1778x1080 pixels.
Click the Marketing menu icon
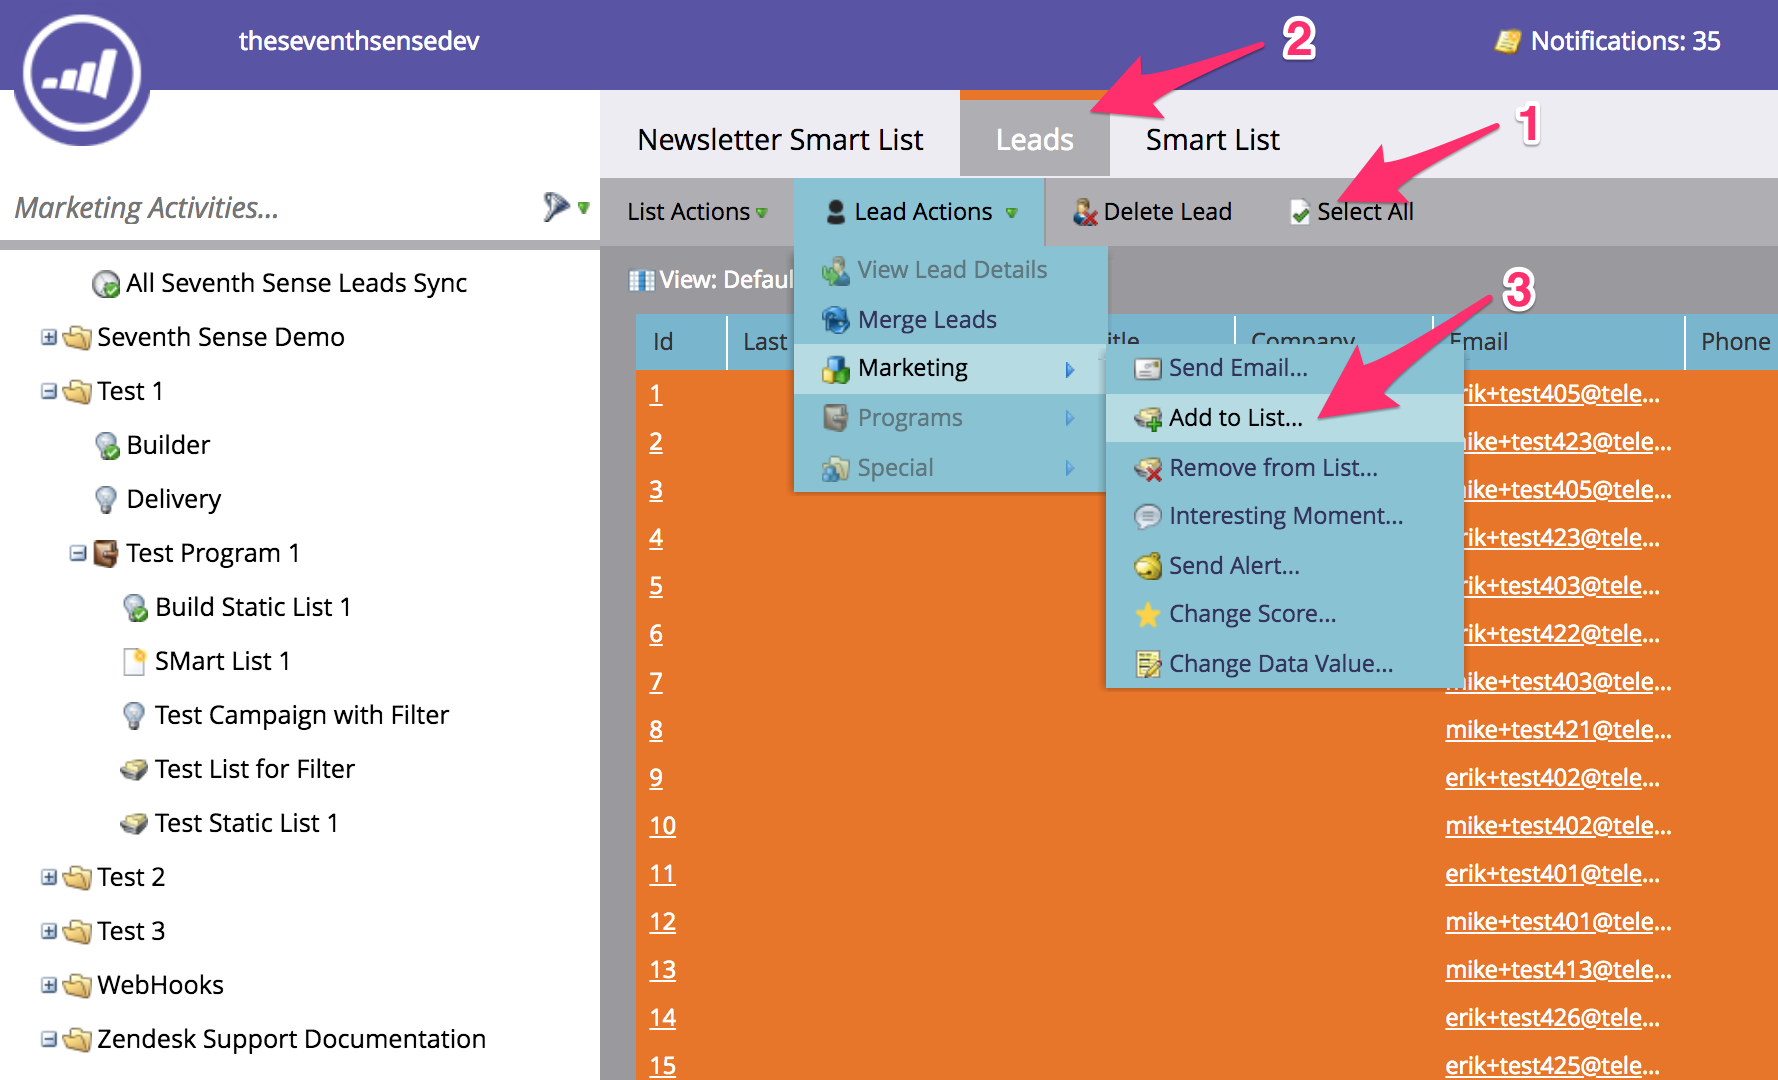[835, 368]
